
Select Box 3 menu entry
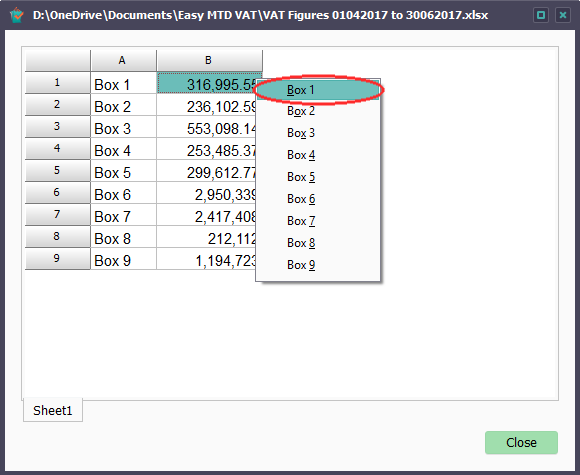(x=318, y=133)
